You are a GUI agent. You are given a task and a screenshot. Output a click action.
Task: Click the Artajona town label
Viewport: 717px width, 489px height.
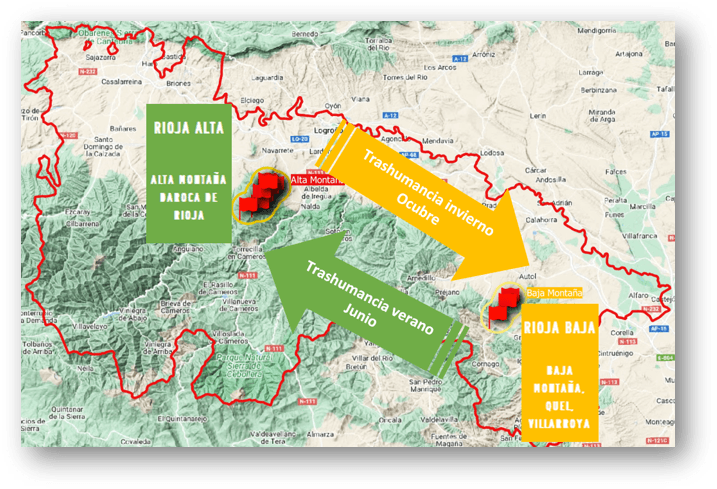pos(629,54)
